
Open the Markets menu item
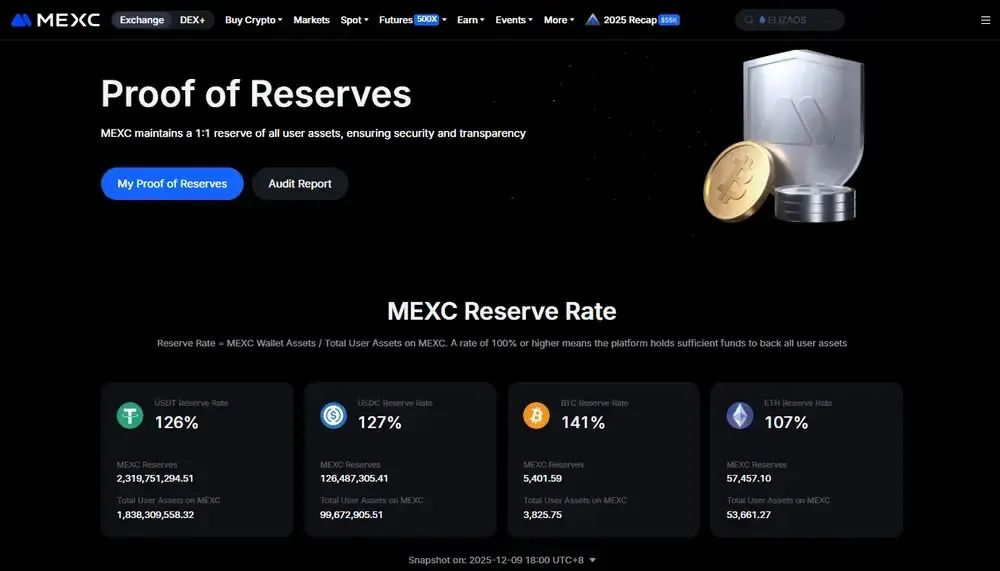pyautogui.click(x=311, y=20)
